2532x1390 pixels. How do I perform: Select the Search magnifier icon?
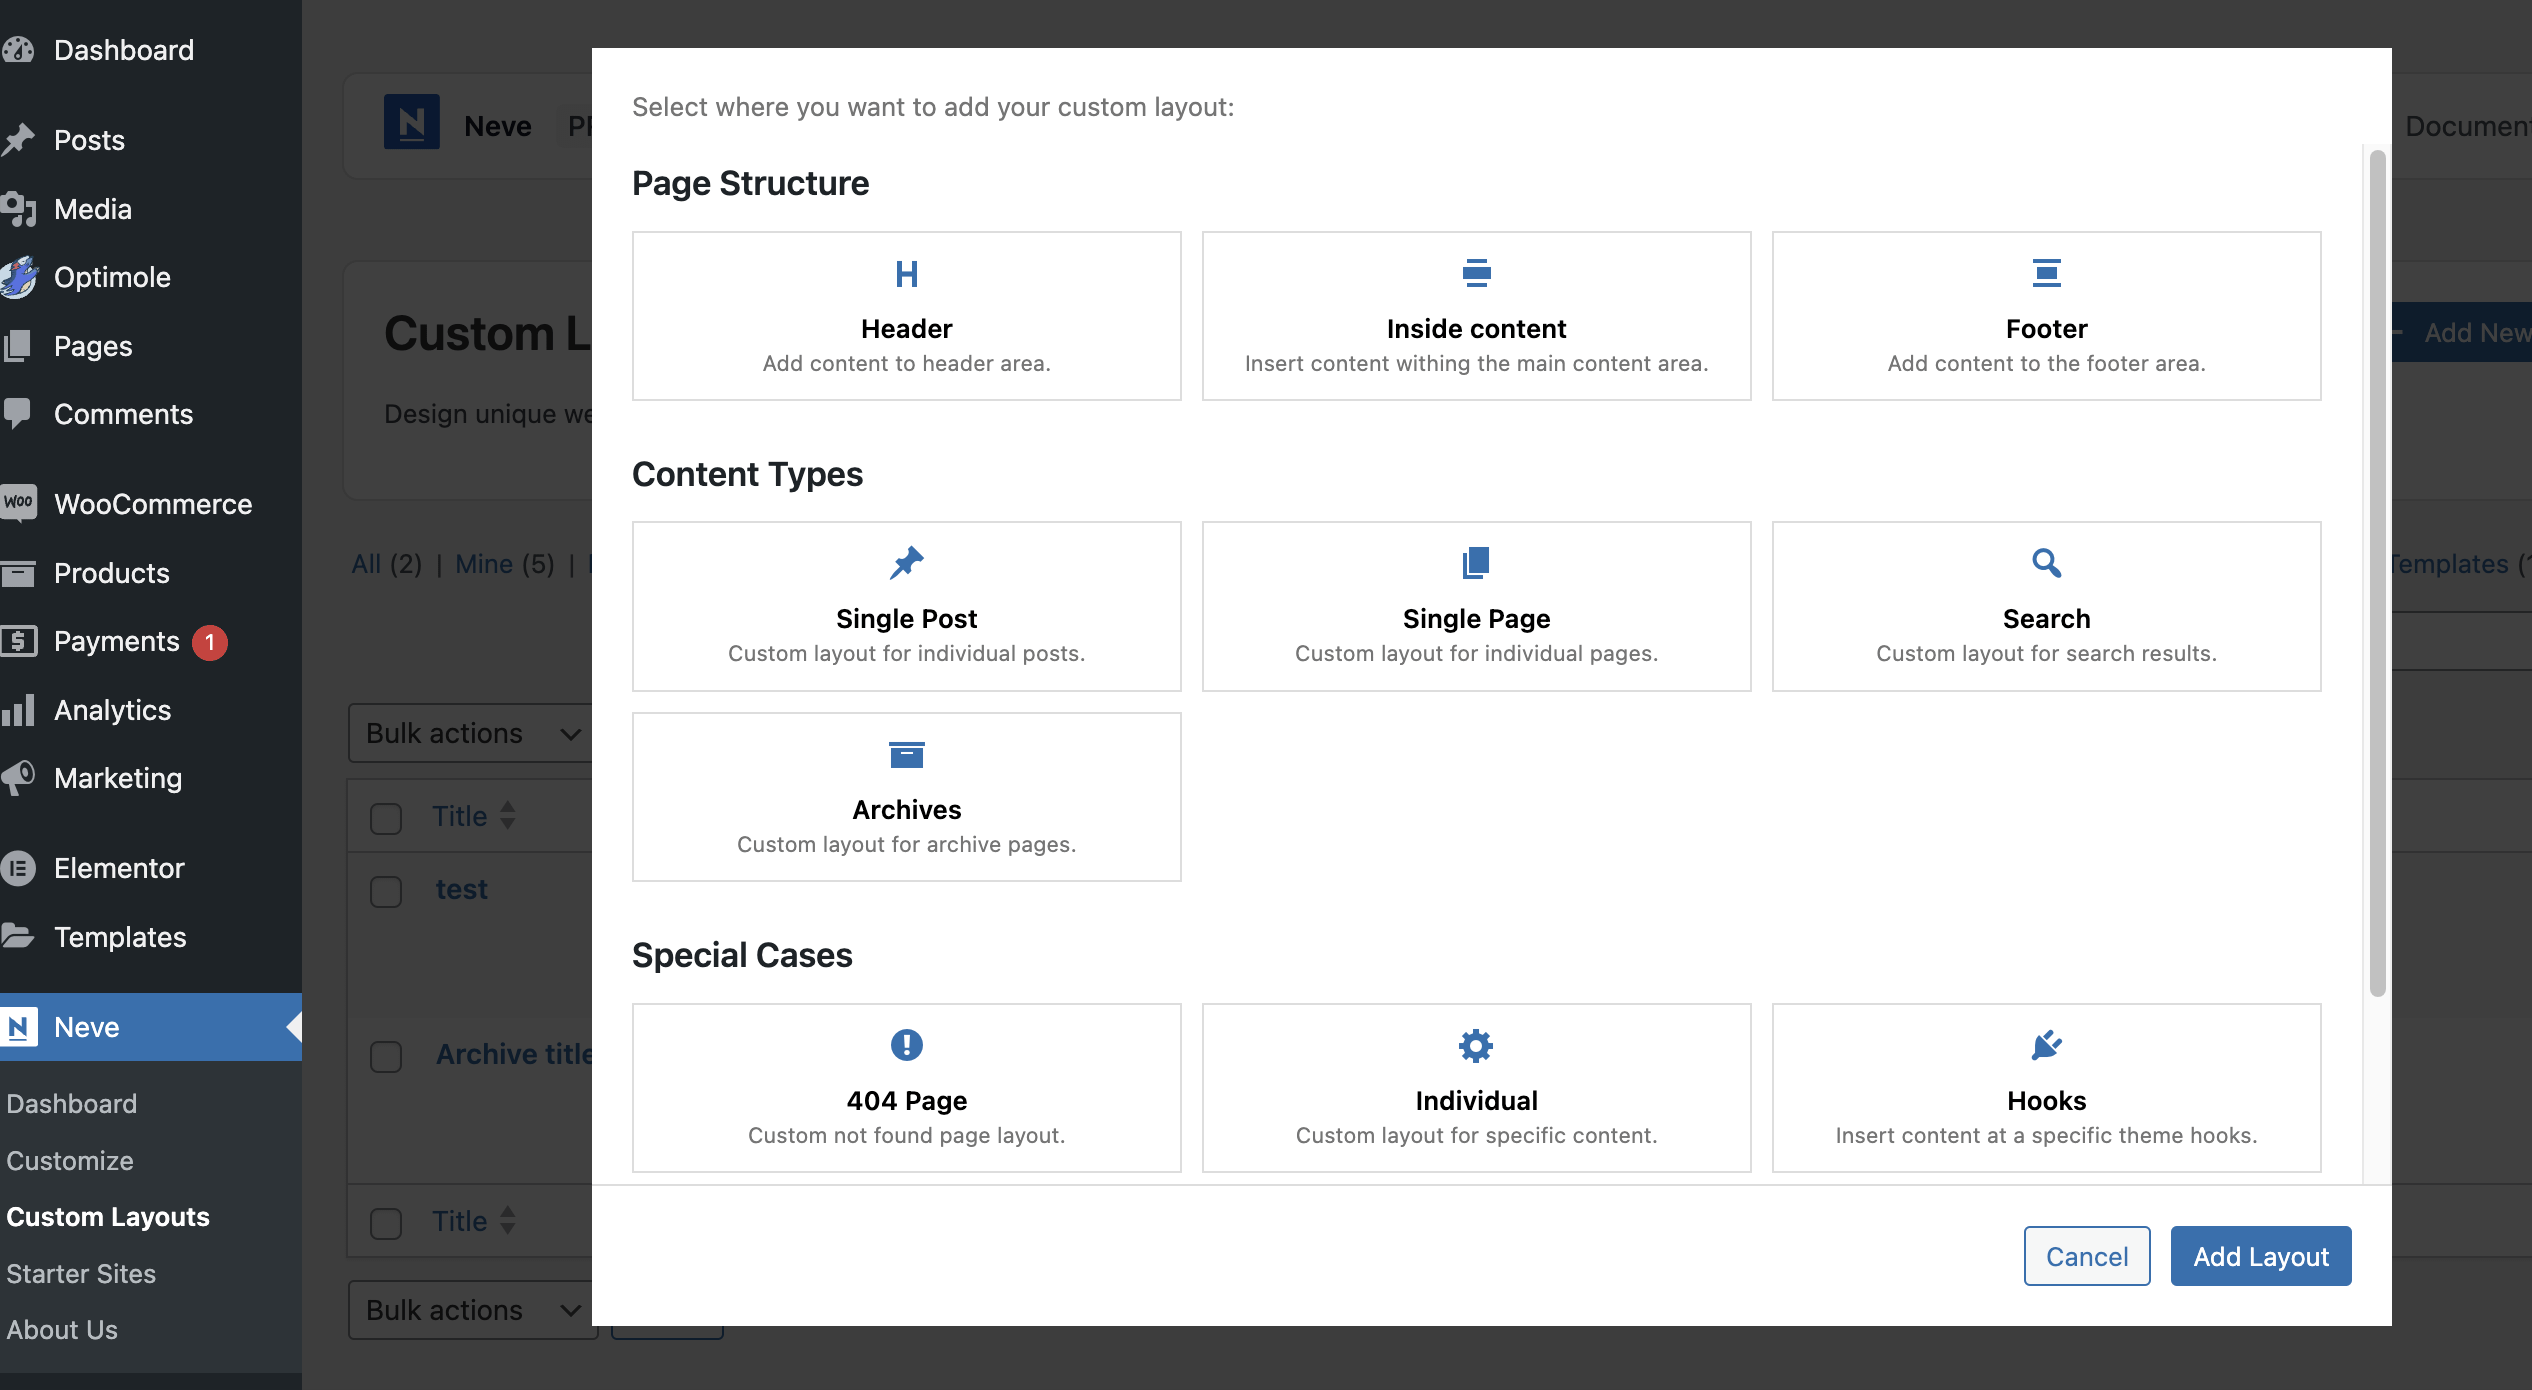click(x=2046, y=563)
